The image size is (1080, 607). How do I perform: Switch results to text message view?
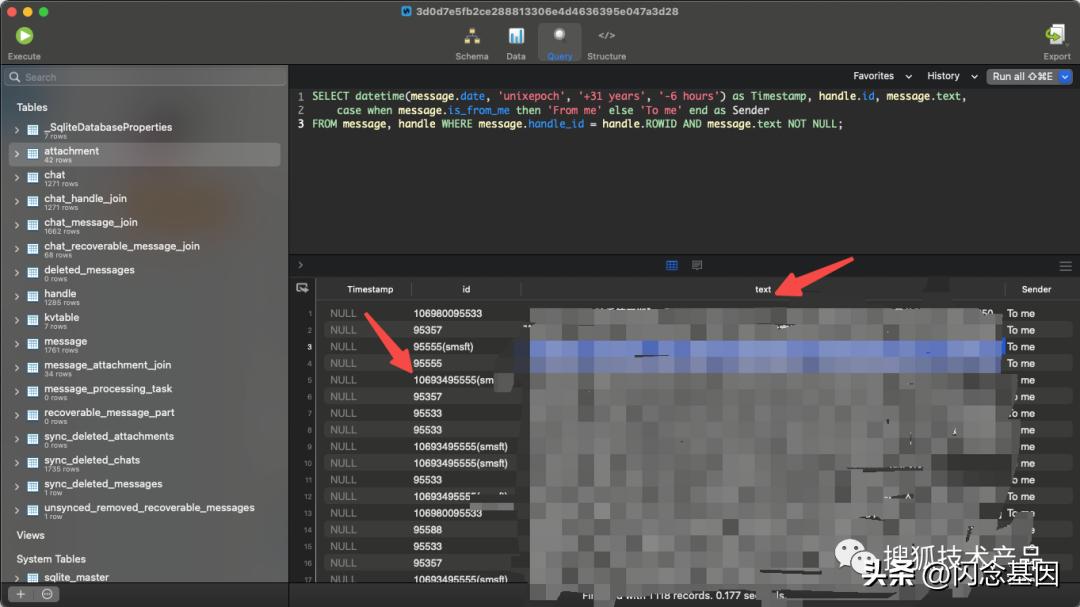point(697,265)
